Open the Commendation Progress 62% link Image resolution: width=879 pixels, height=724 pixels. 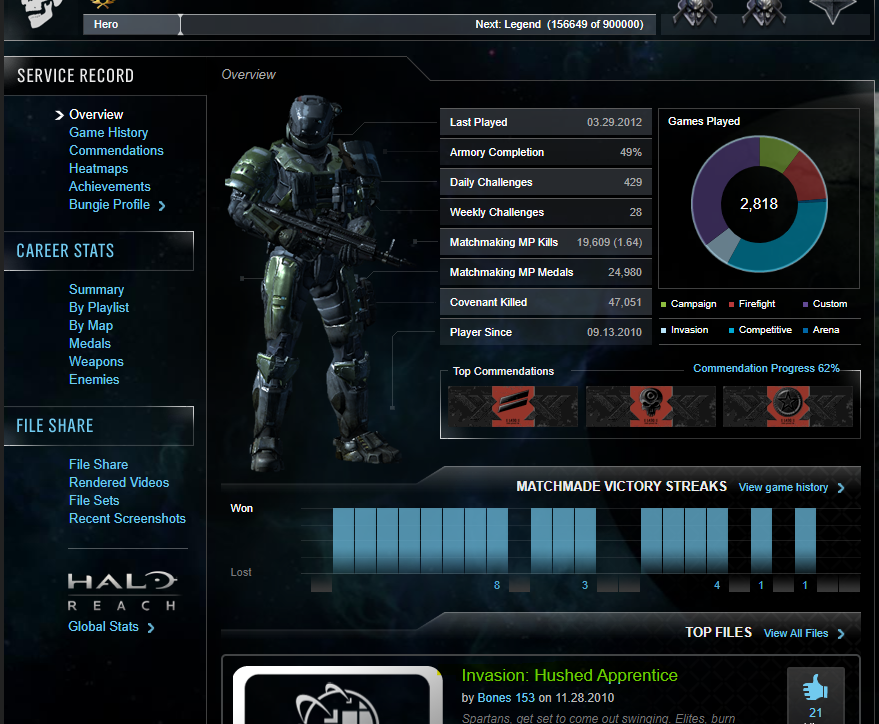pyautogui.click(x=766, y=368)
